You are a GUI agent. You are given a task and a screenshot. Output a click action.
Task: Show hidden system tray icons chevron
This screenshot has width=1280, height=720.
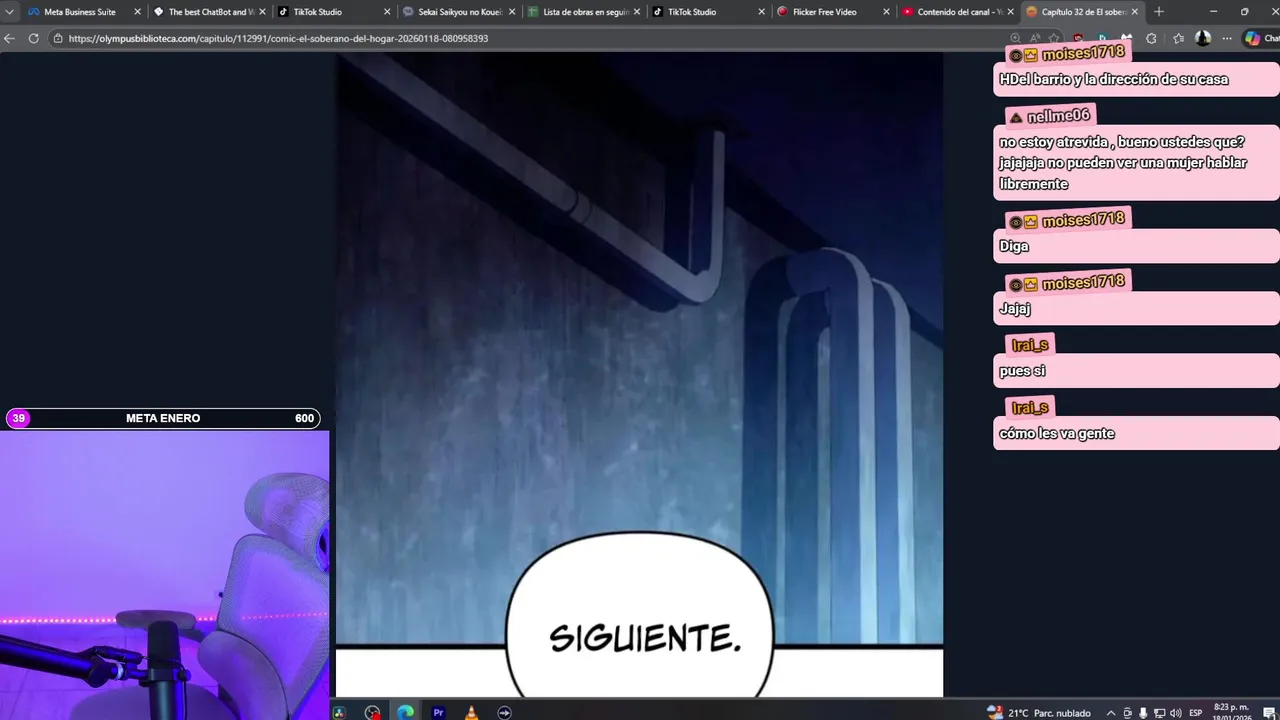click(1111, 713)
